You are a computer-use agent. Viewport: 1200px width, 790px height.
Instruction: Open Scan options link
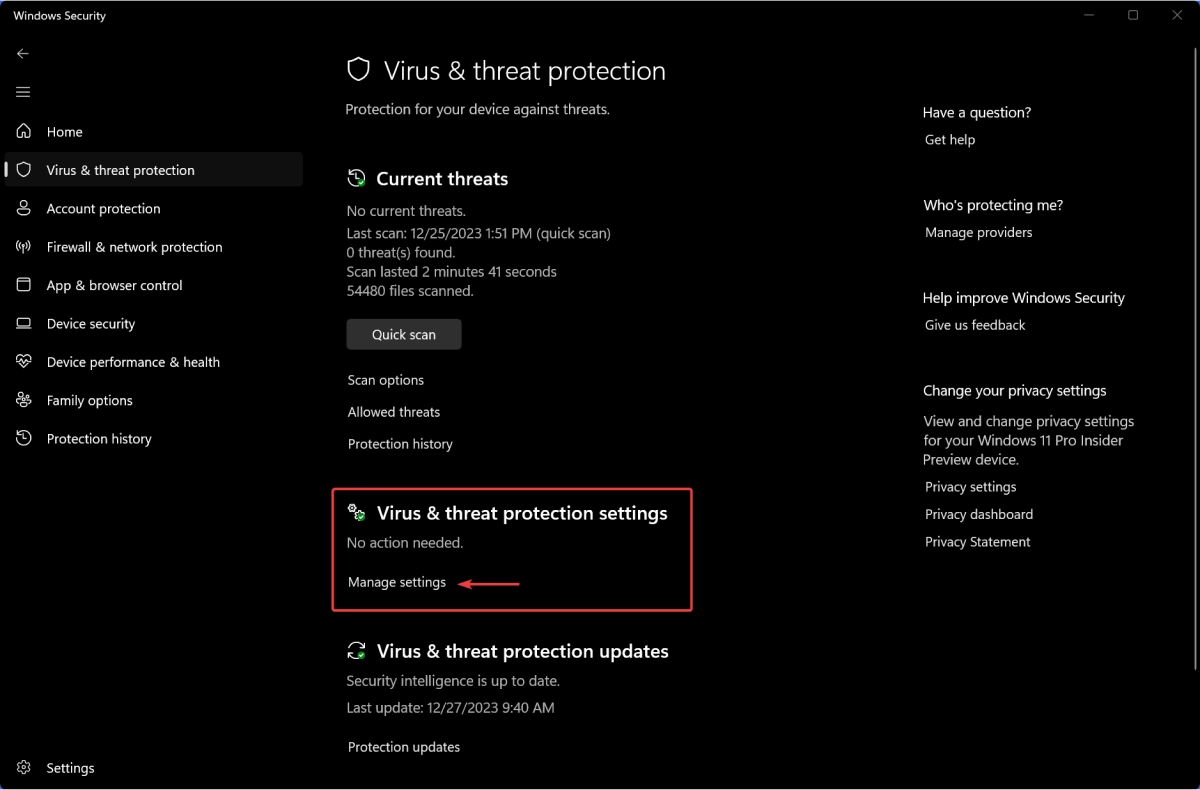[386, 380]
